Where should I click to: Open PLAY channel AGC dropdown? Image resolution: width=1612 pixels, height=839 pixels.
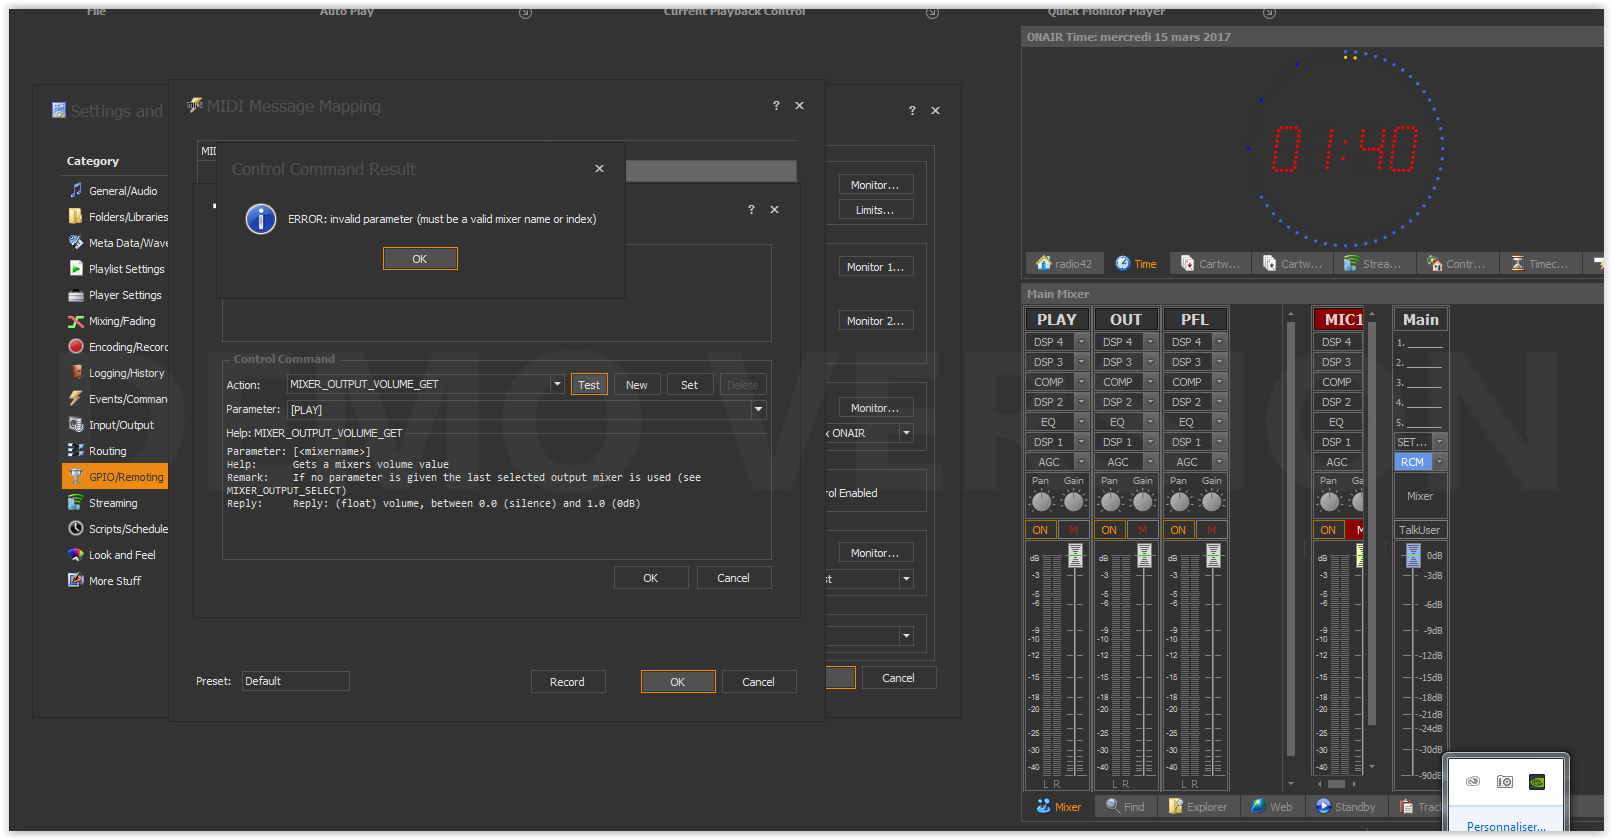pyautogui.click(x=1081, y=462)
